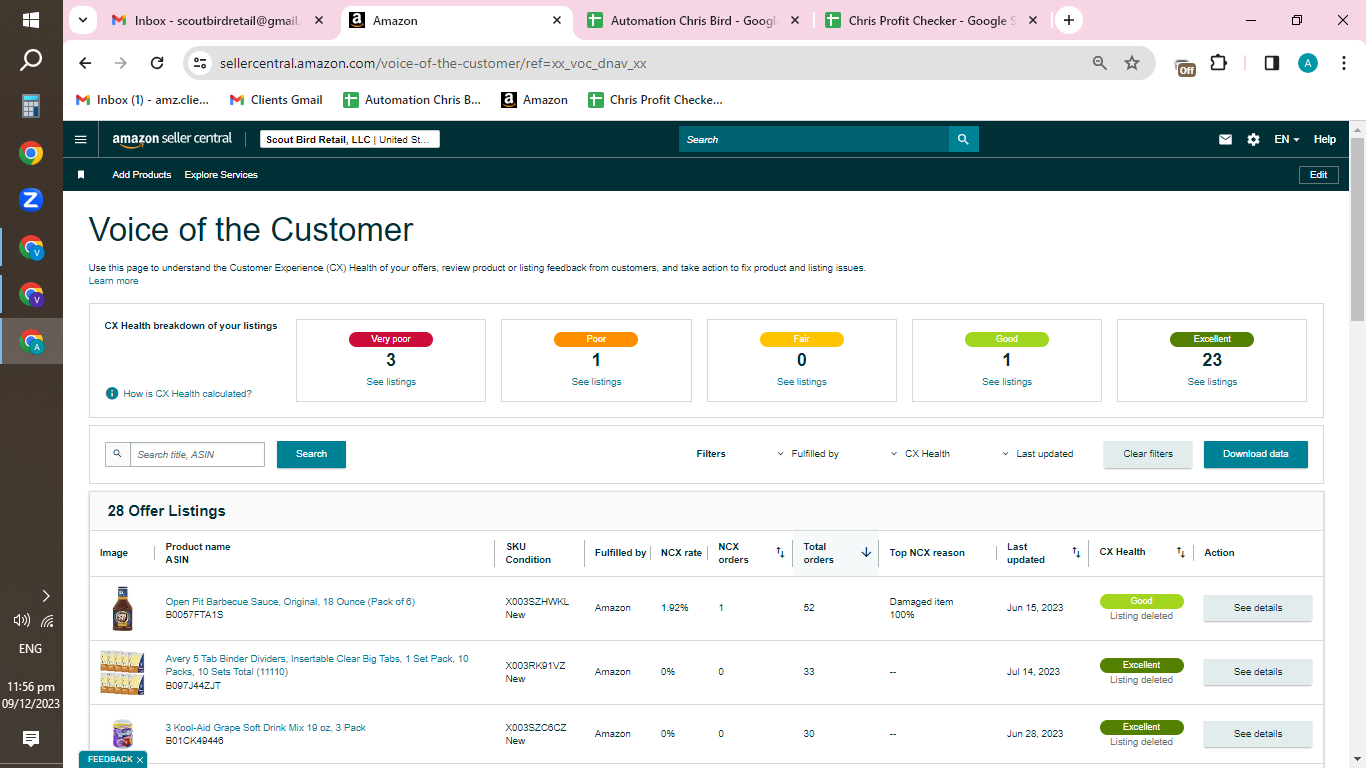The width and height of the screenshot is (1366, 768).
Task: Click the browser zoom magnifier icon
Action: click(x=1100, y=63)
